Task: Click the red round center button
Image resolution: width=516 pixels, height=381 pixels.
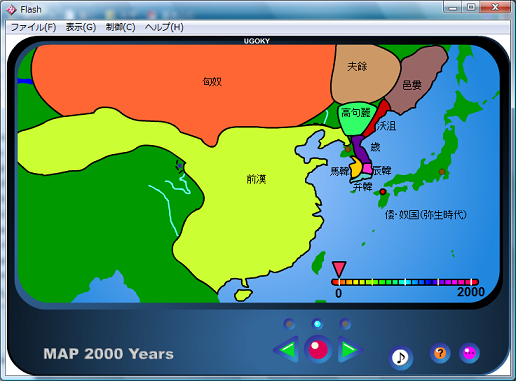Action: (x=318, y=349)
